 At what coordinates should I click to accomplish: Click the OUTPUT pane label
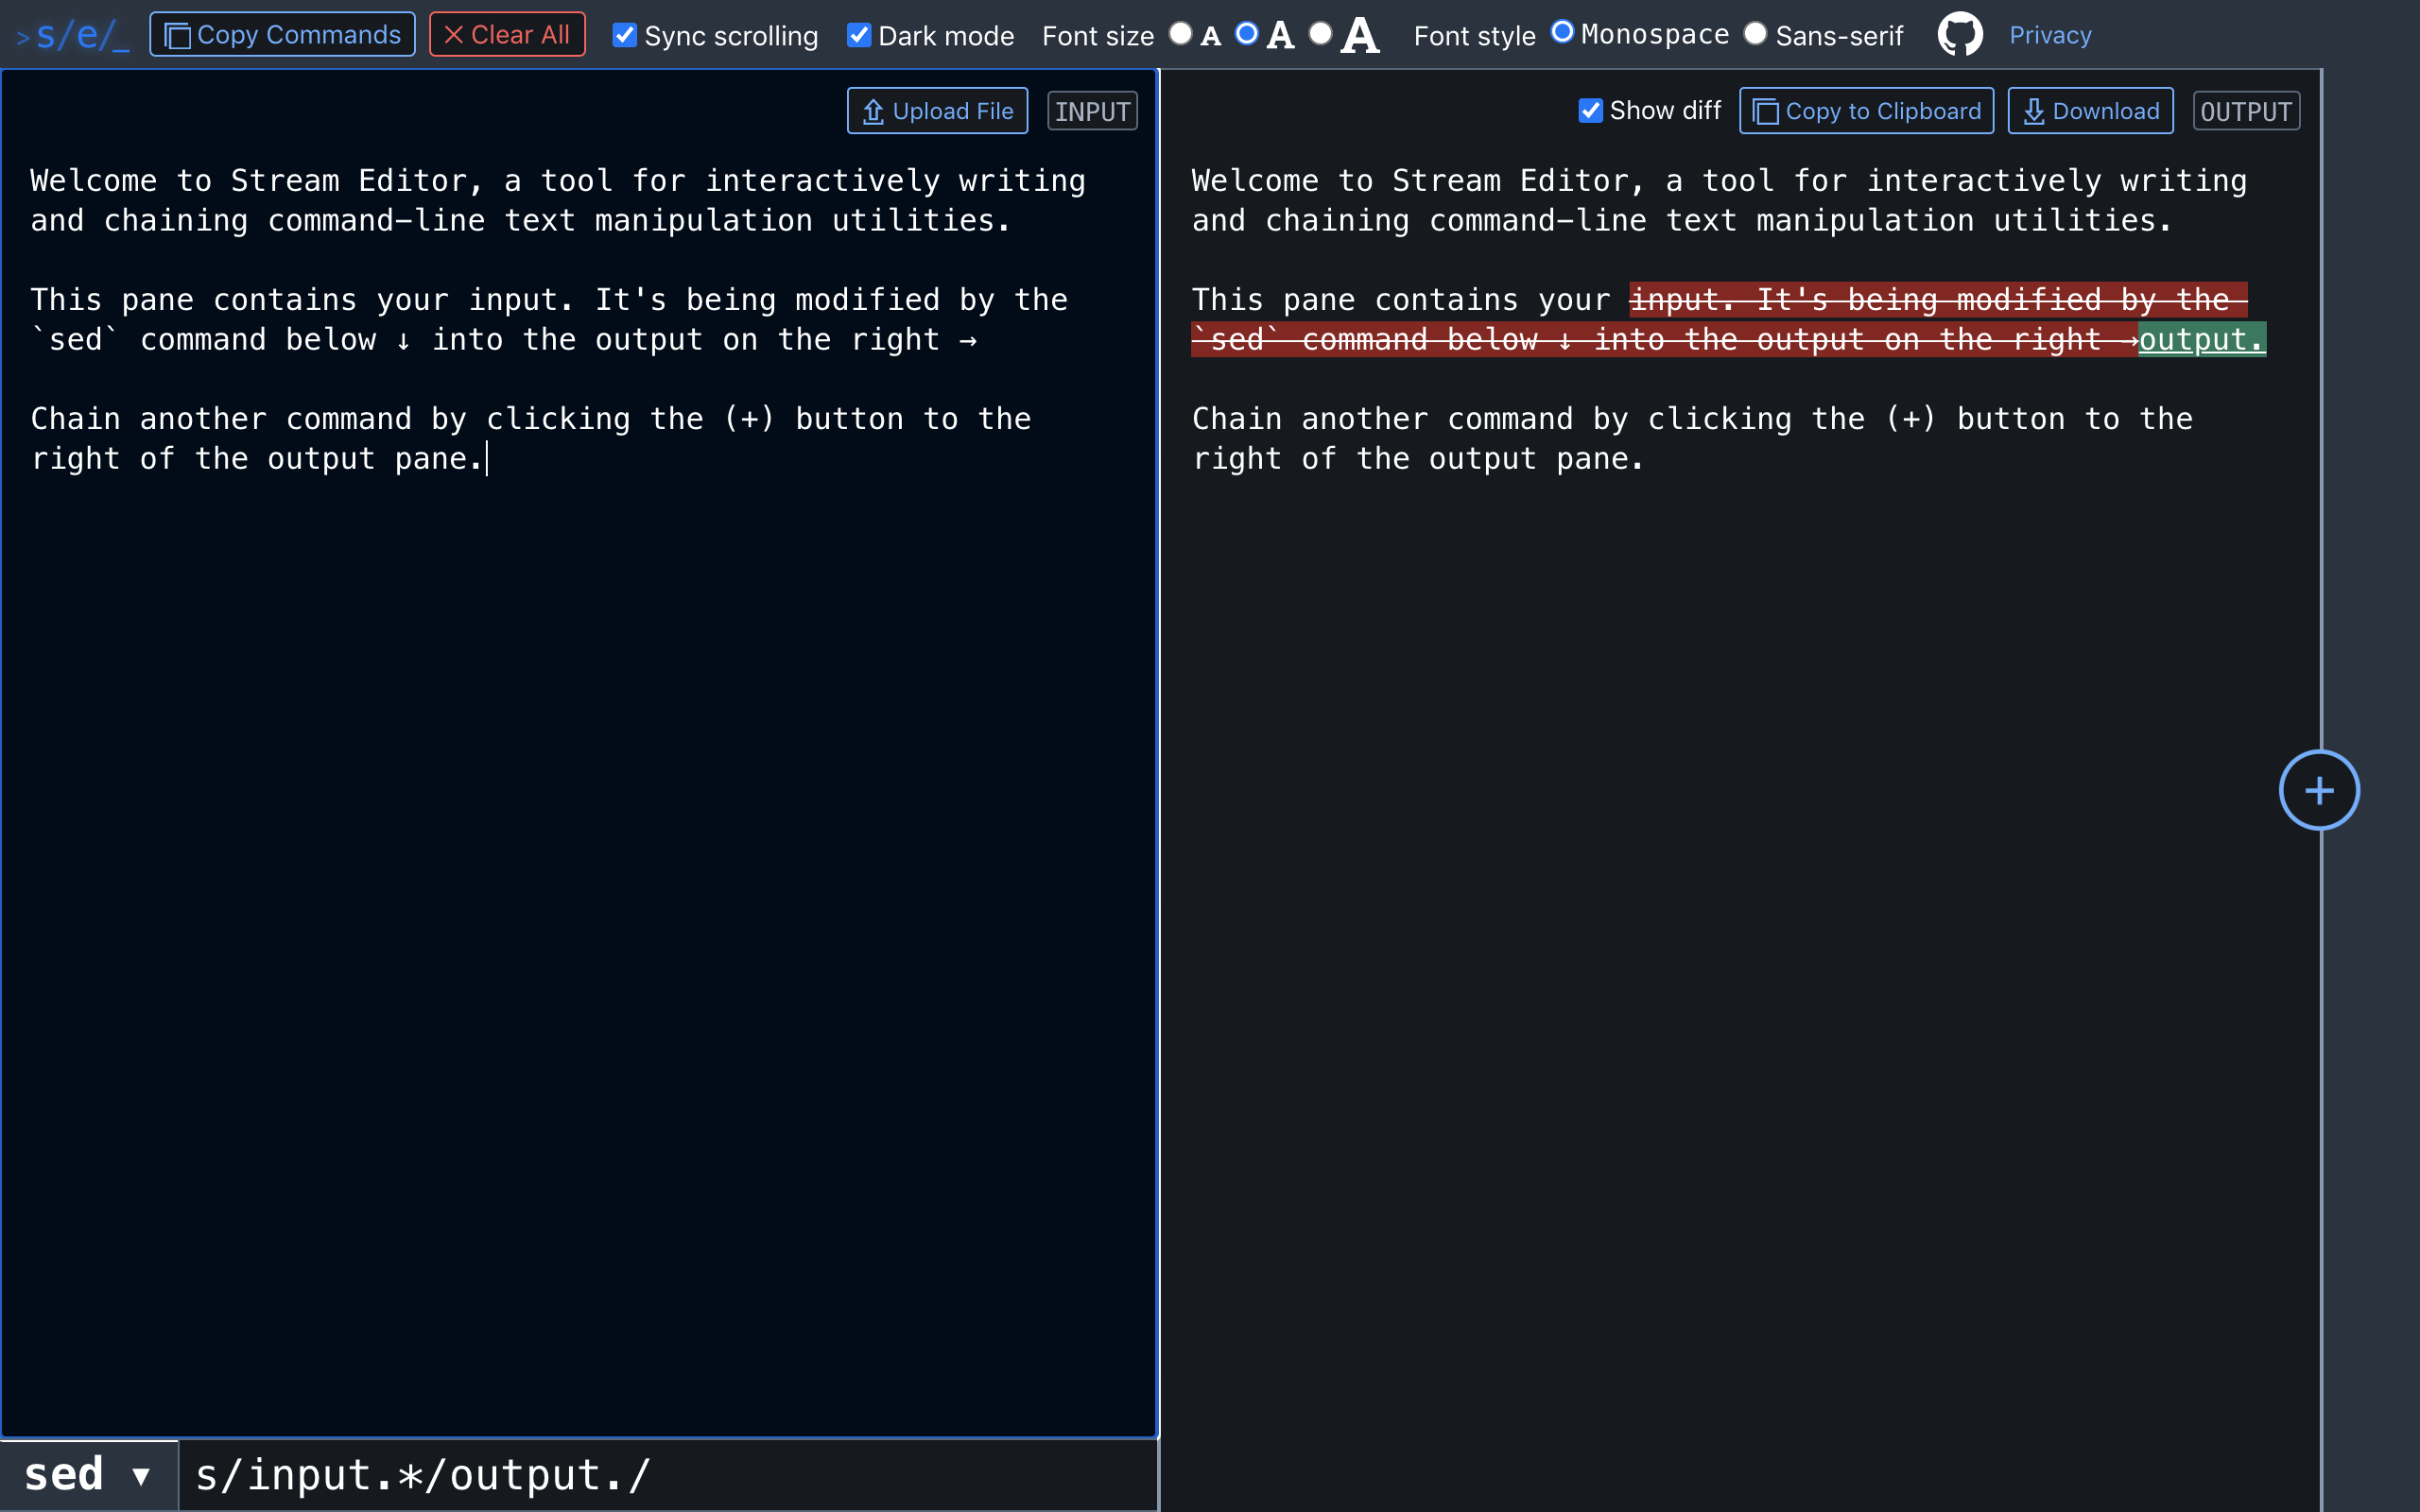point(2246,111)
